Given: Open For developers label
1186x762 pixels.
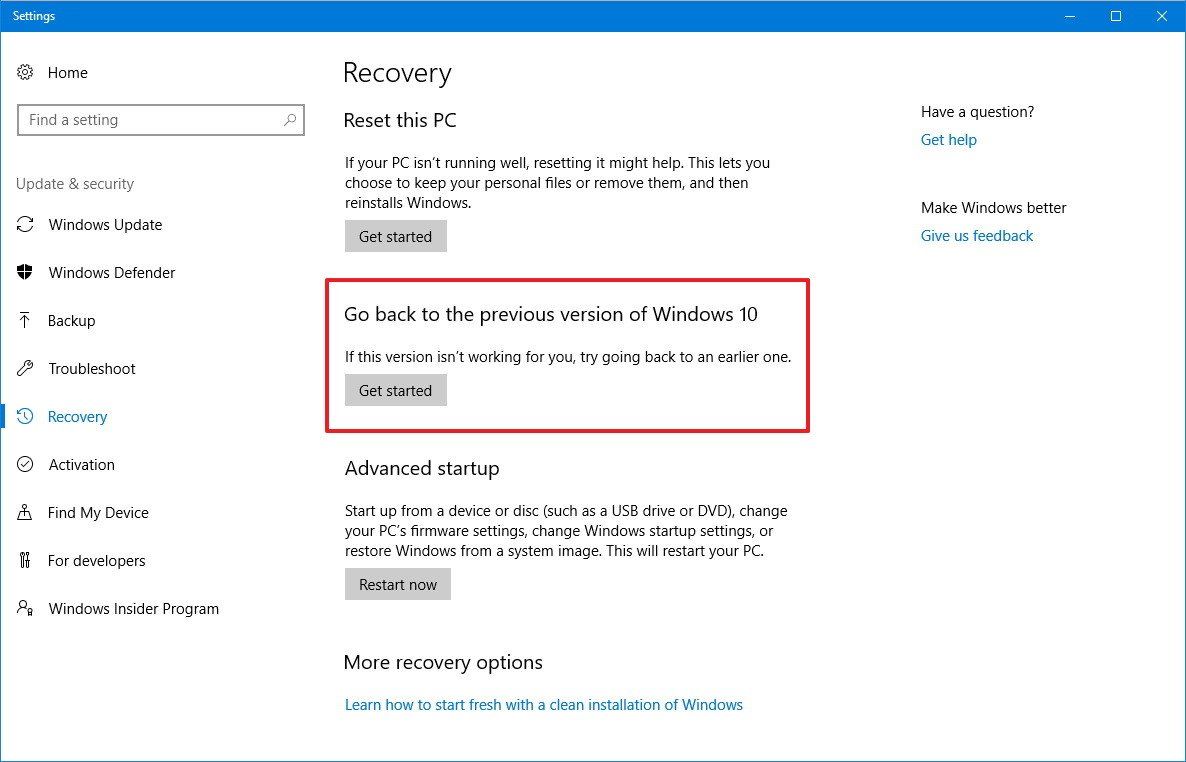Looking at the screenshot, I should click(x=96, y=561).
